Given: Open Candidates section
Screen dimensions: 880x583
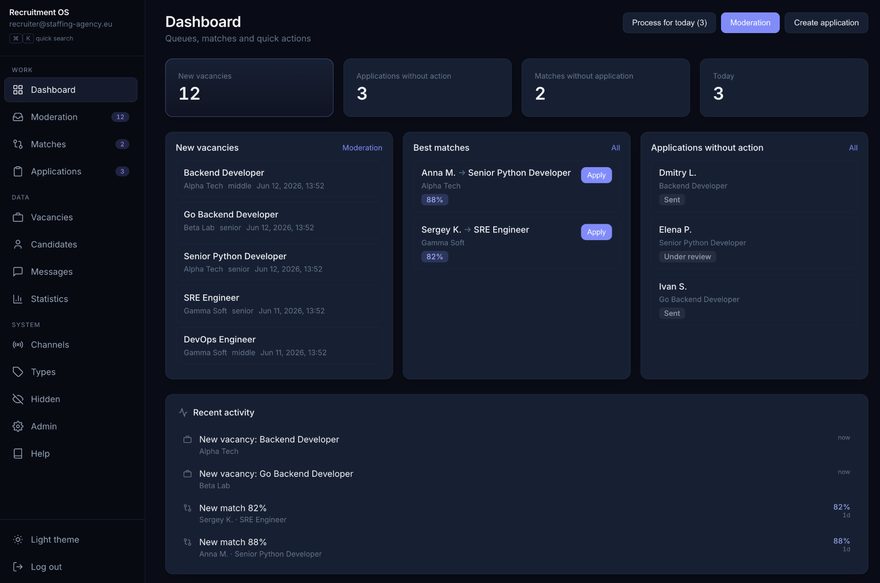Looking at the screenshot, I should [71, 245].
